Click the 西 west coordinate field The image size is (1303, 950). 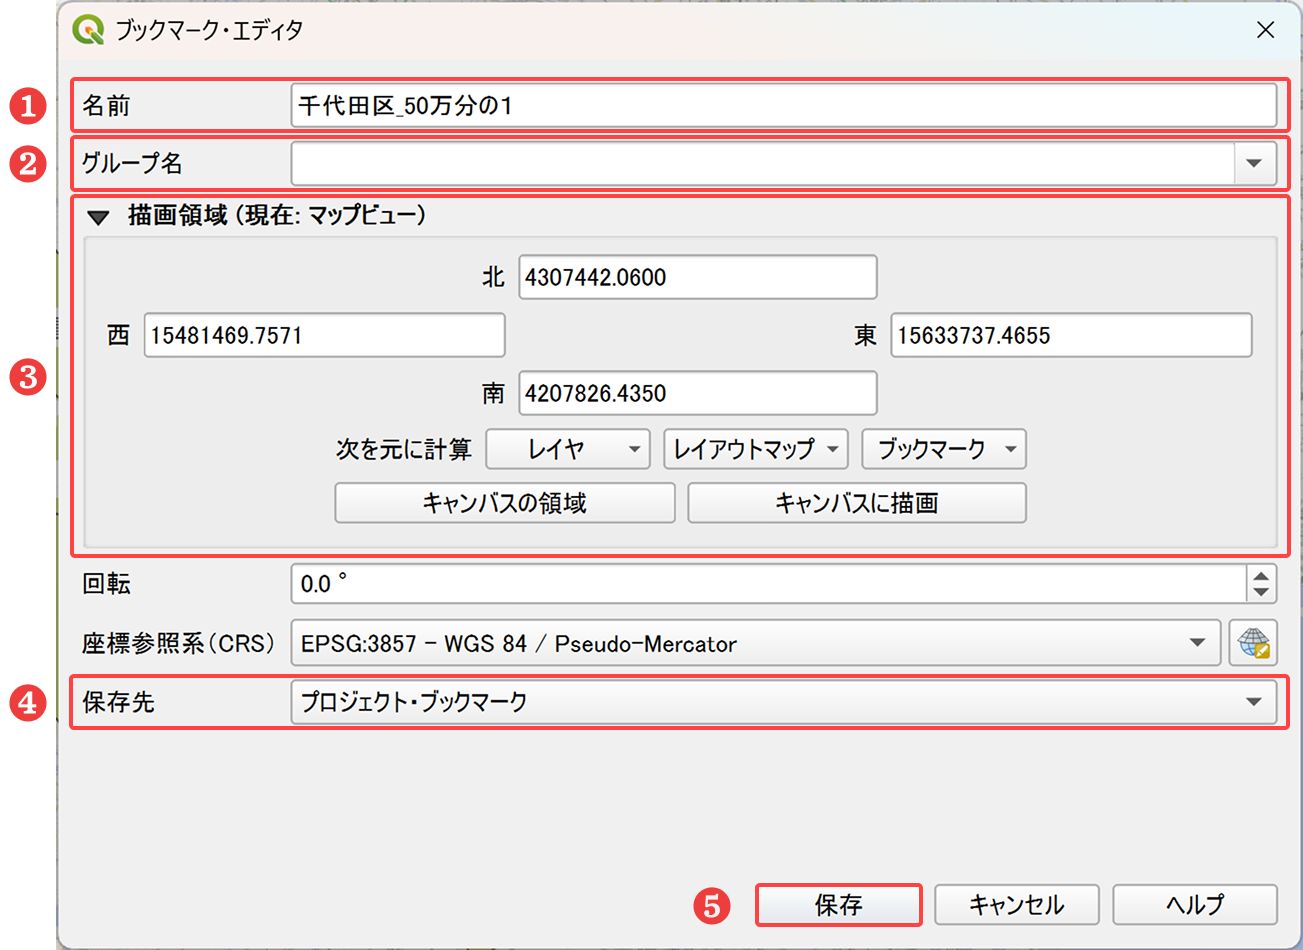[x=324, y=335]
